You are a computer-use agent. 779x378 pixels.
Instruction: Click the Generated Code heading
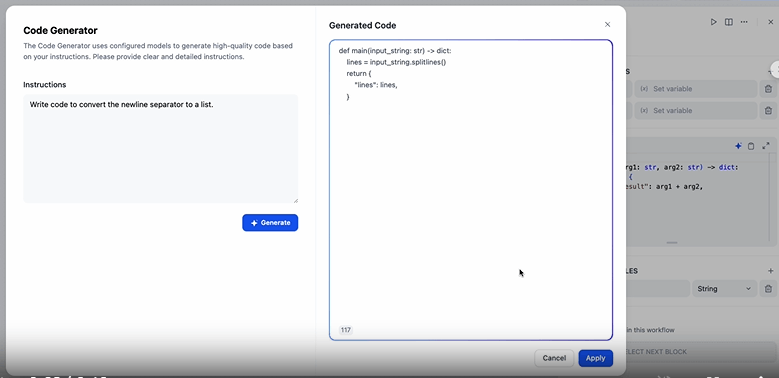[x=363, y=25]
